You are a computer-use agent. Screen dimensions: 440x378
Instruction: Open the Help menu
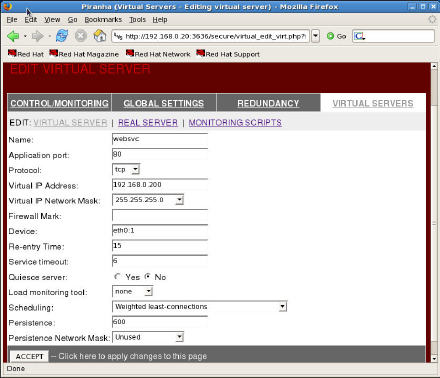point(160,20)
